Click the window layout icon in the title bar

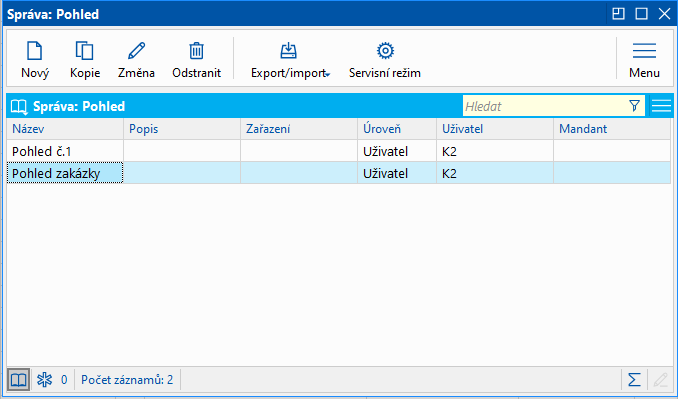618,14
